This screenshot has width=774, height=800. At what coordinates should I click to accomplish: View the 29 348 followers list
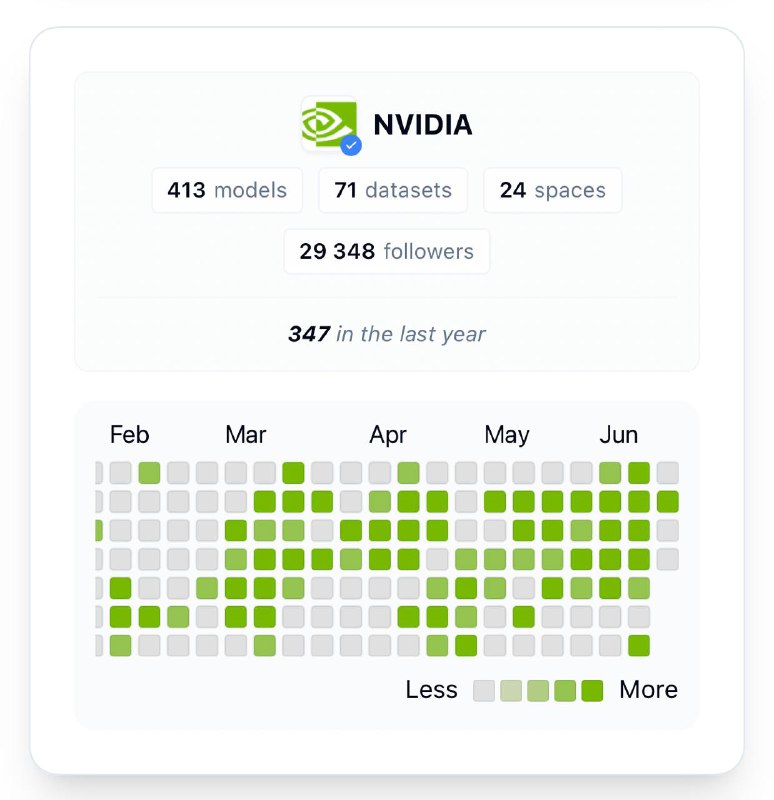pos(387,251)
